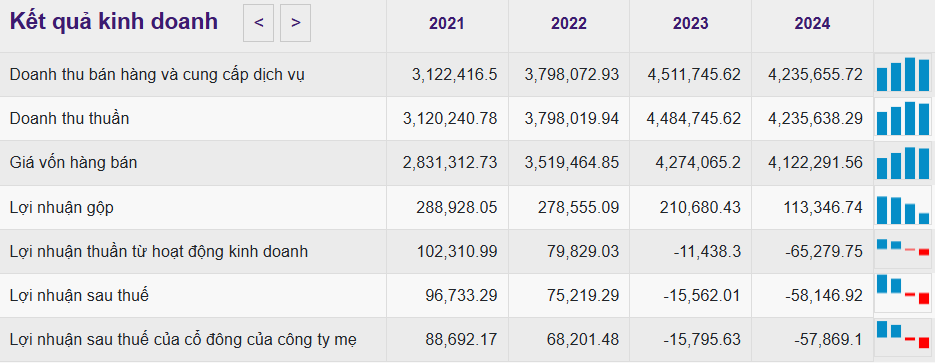
Task: Click the 2021 Doanh thu thuần value 3,120,240.78
Action: pos(450,119)
